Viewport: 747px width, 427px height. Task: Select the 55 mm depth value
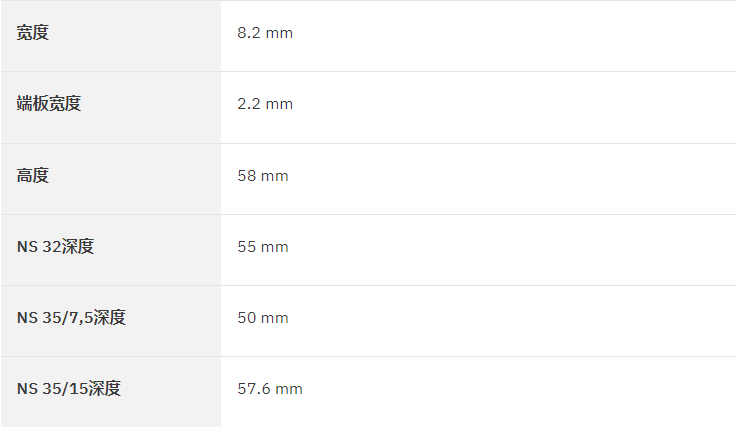pyautogui.click(x=263, y=247)
